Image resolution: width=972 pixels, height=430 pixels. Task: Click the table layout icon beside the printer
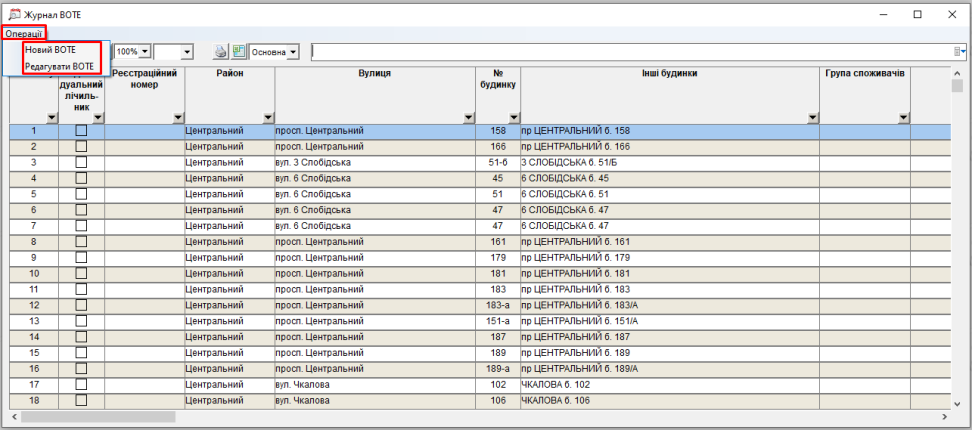[239, 52]
